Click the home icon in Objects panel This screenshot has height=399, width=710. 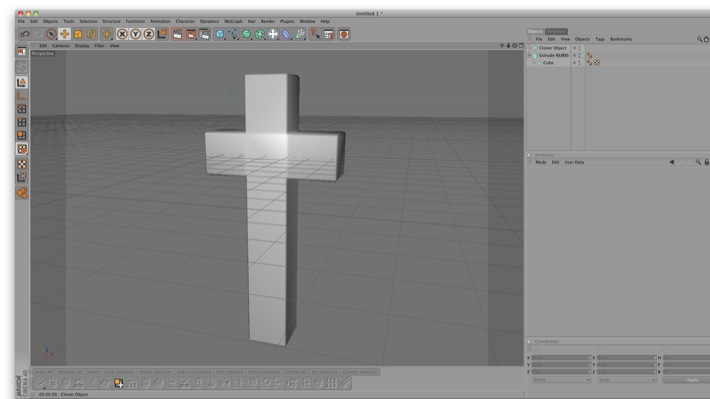coord(706,39)
